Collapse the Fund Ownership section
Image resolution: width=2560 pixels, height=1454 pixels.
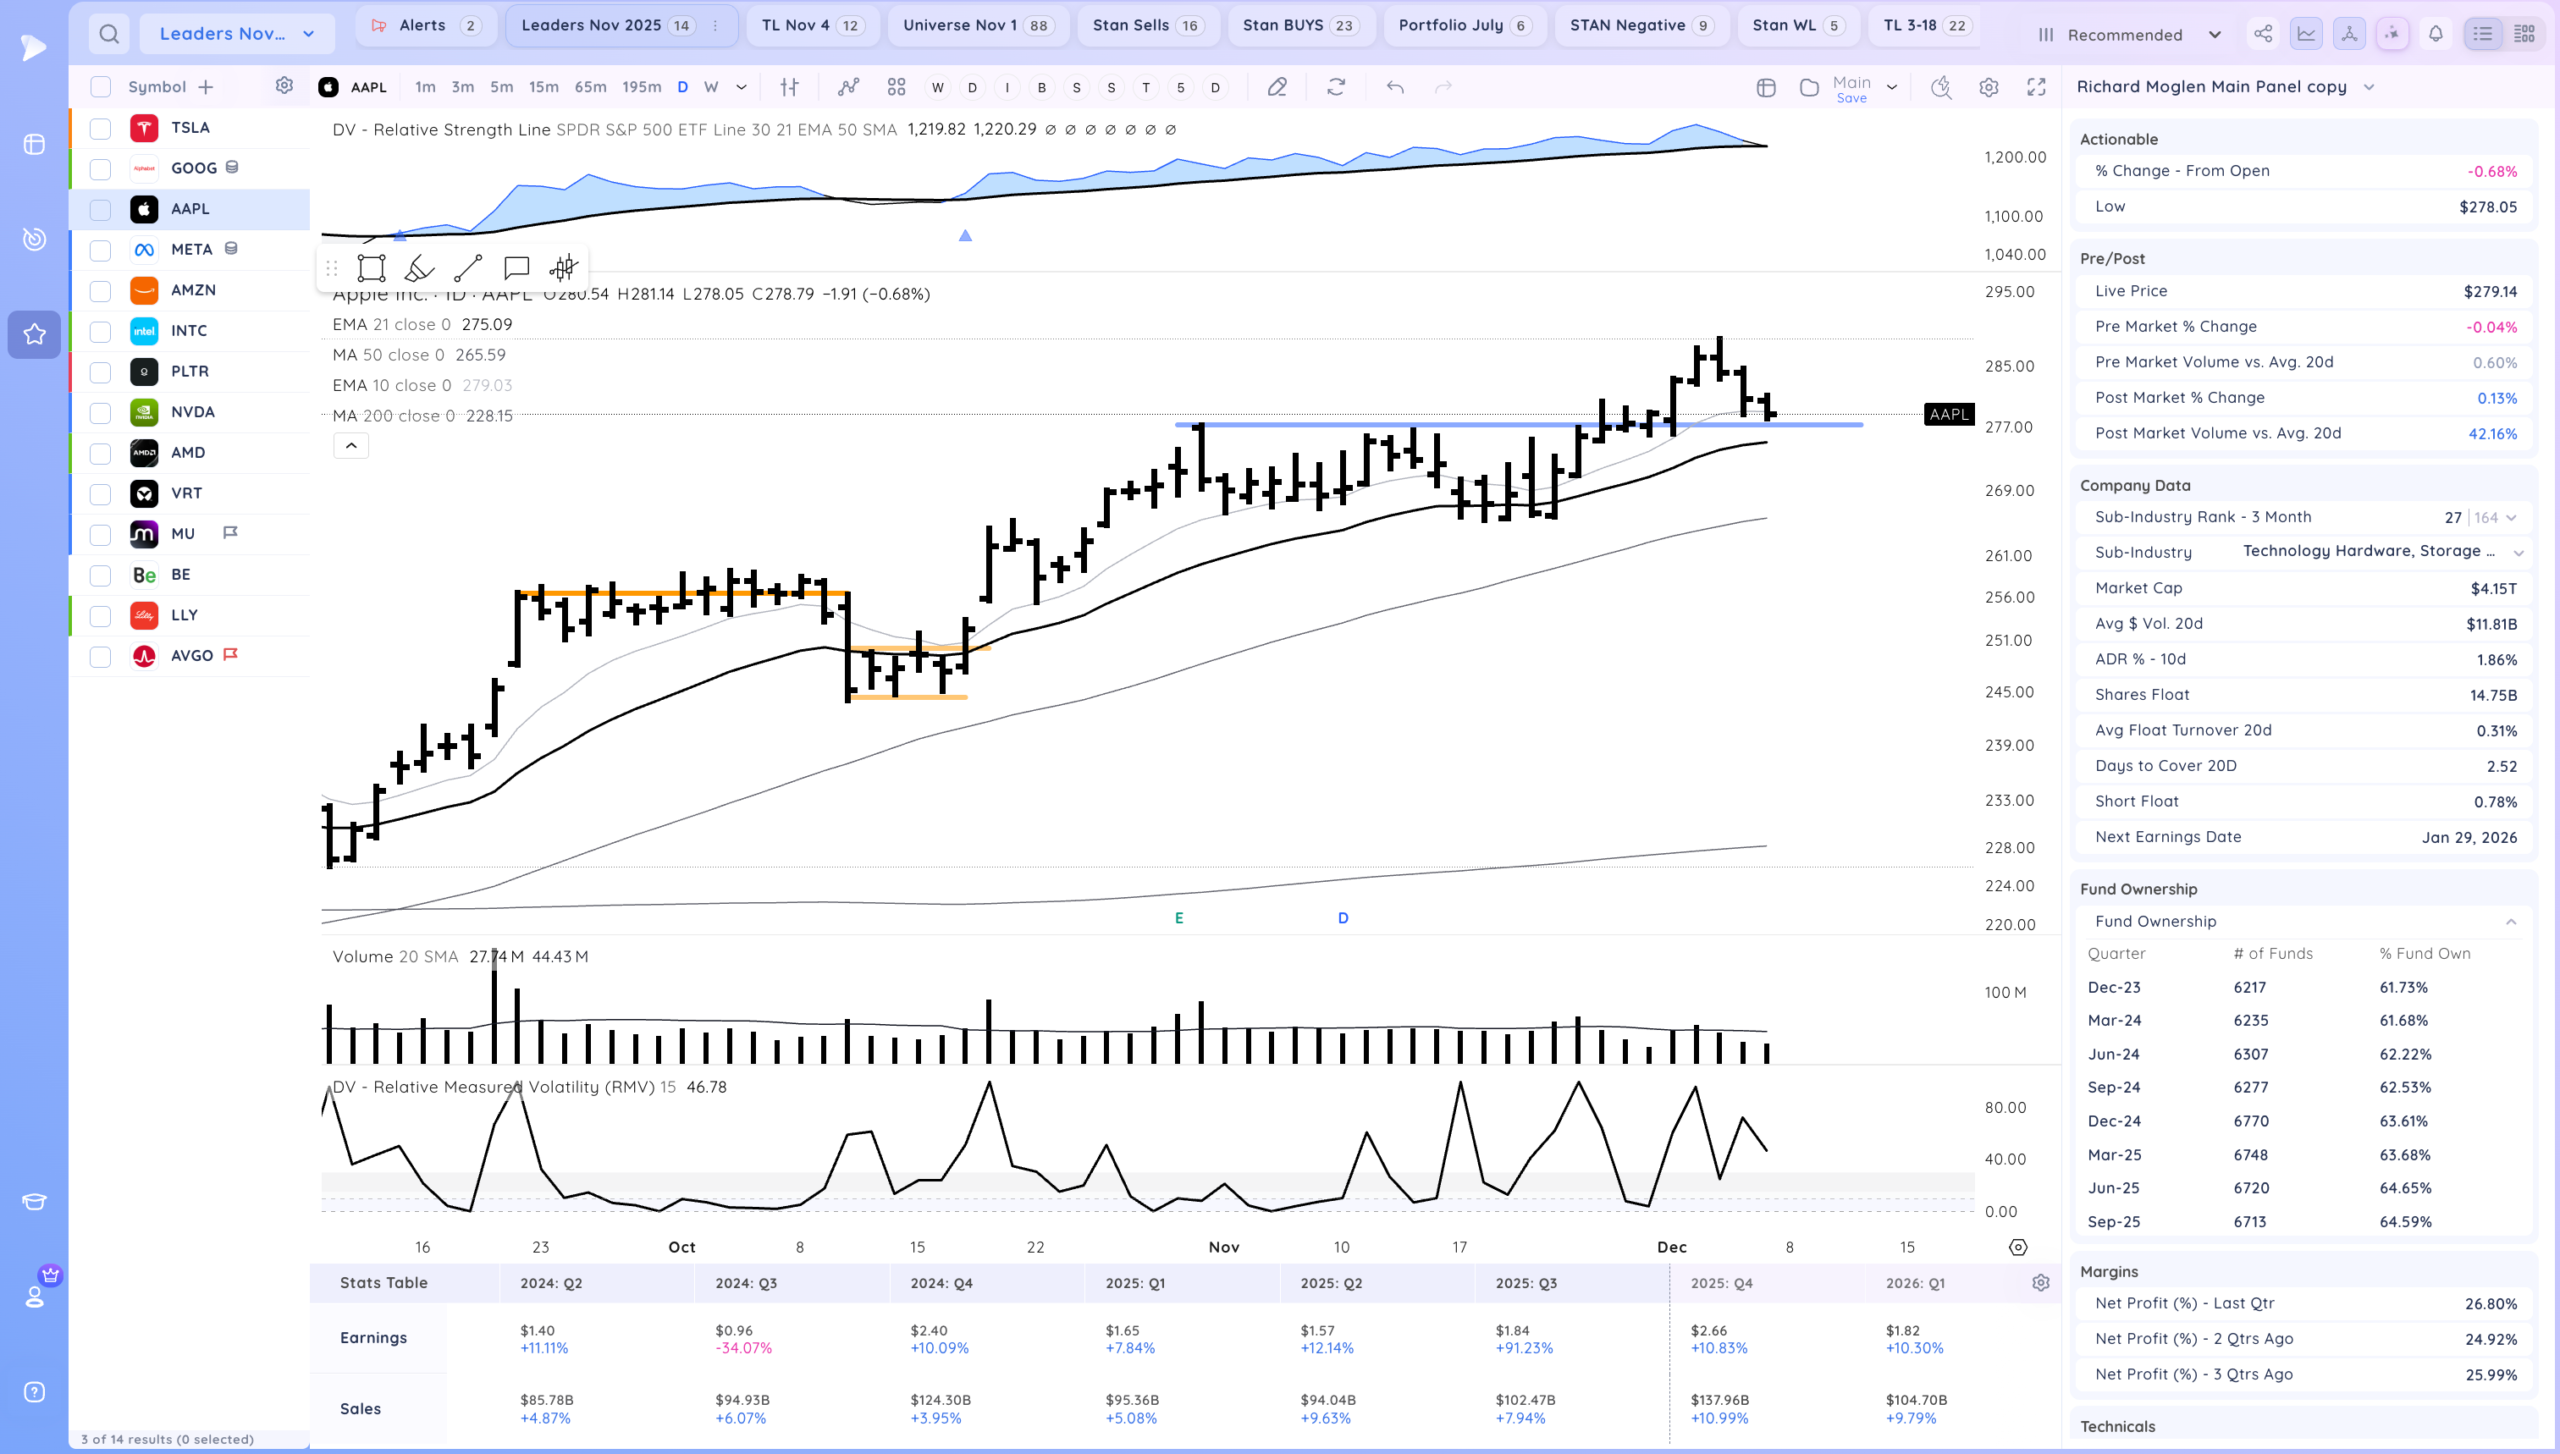(x=2510, y=922)
